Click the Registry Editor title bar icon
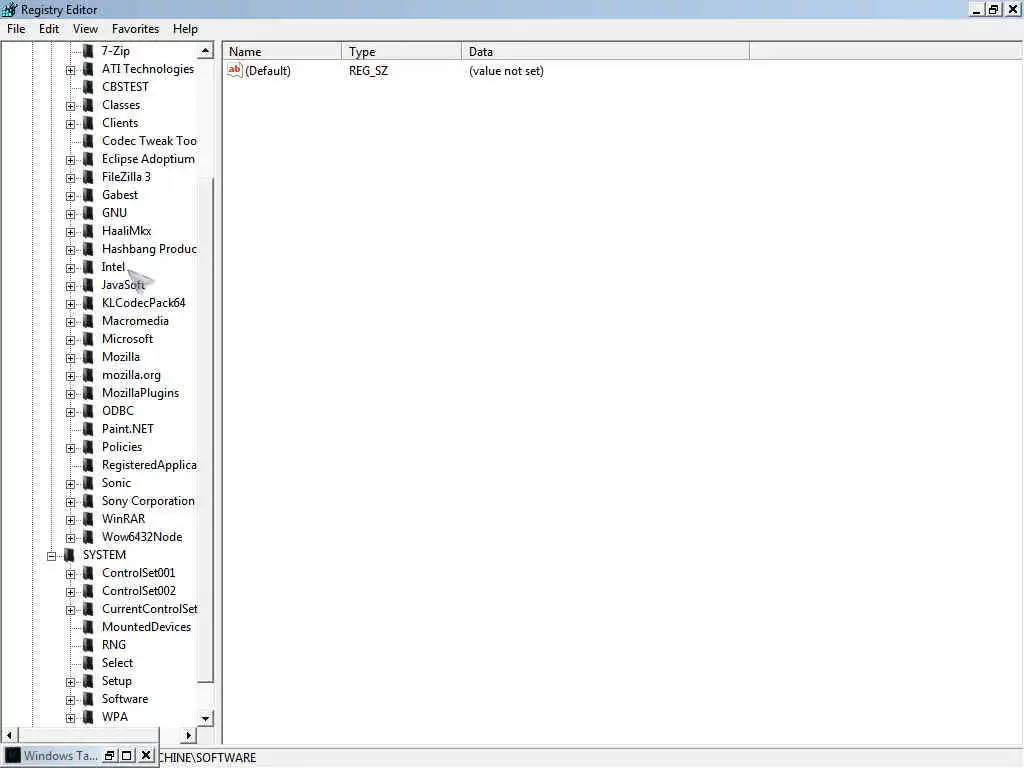Image resolution: width=1024 pixels, height=768 pixels. pyautogui.click(x=10, y=9)
